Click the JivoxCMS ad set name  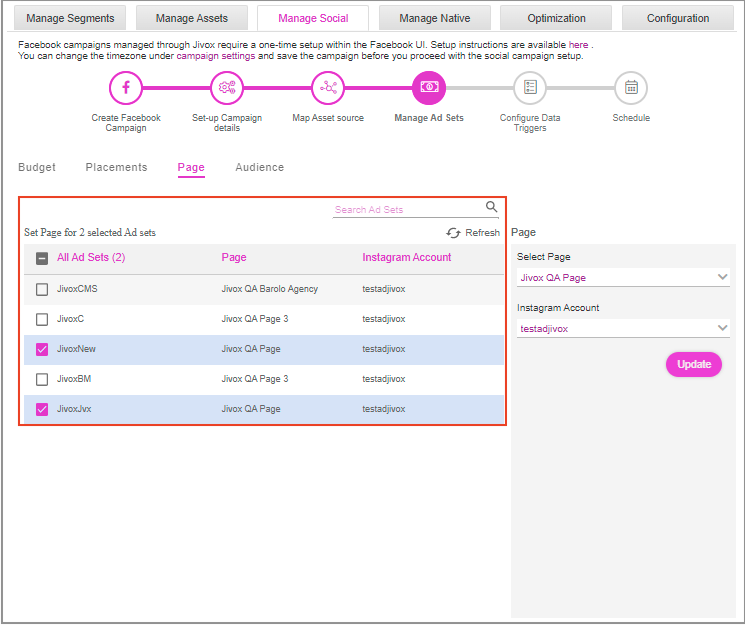[77, 289]
